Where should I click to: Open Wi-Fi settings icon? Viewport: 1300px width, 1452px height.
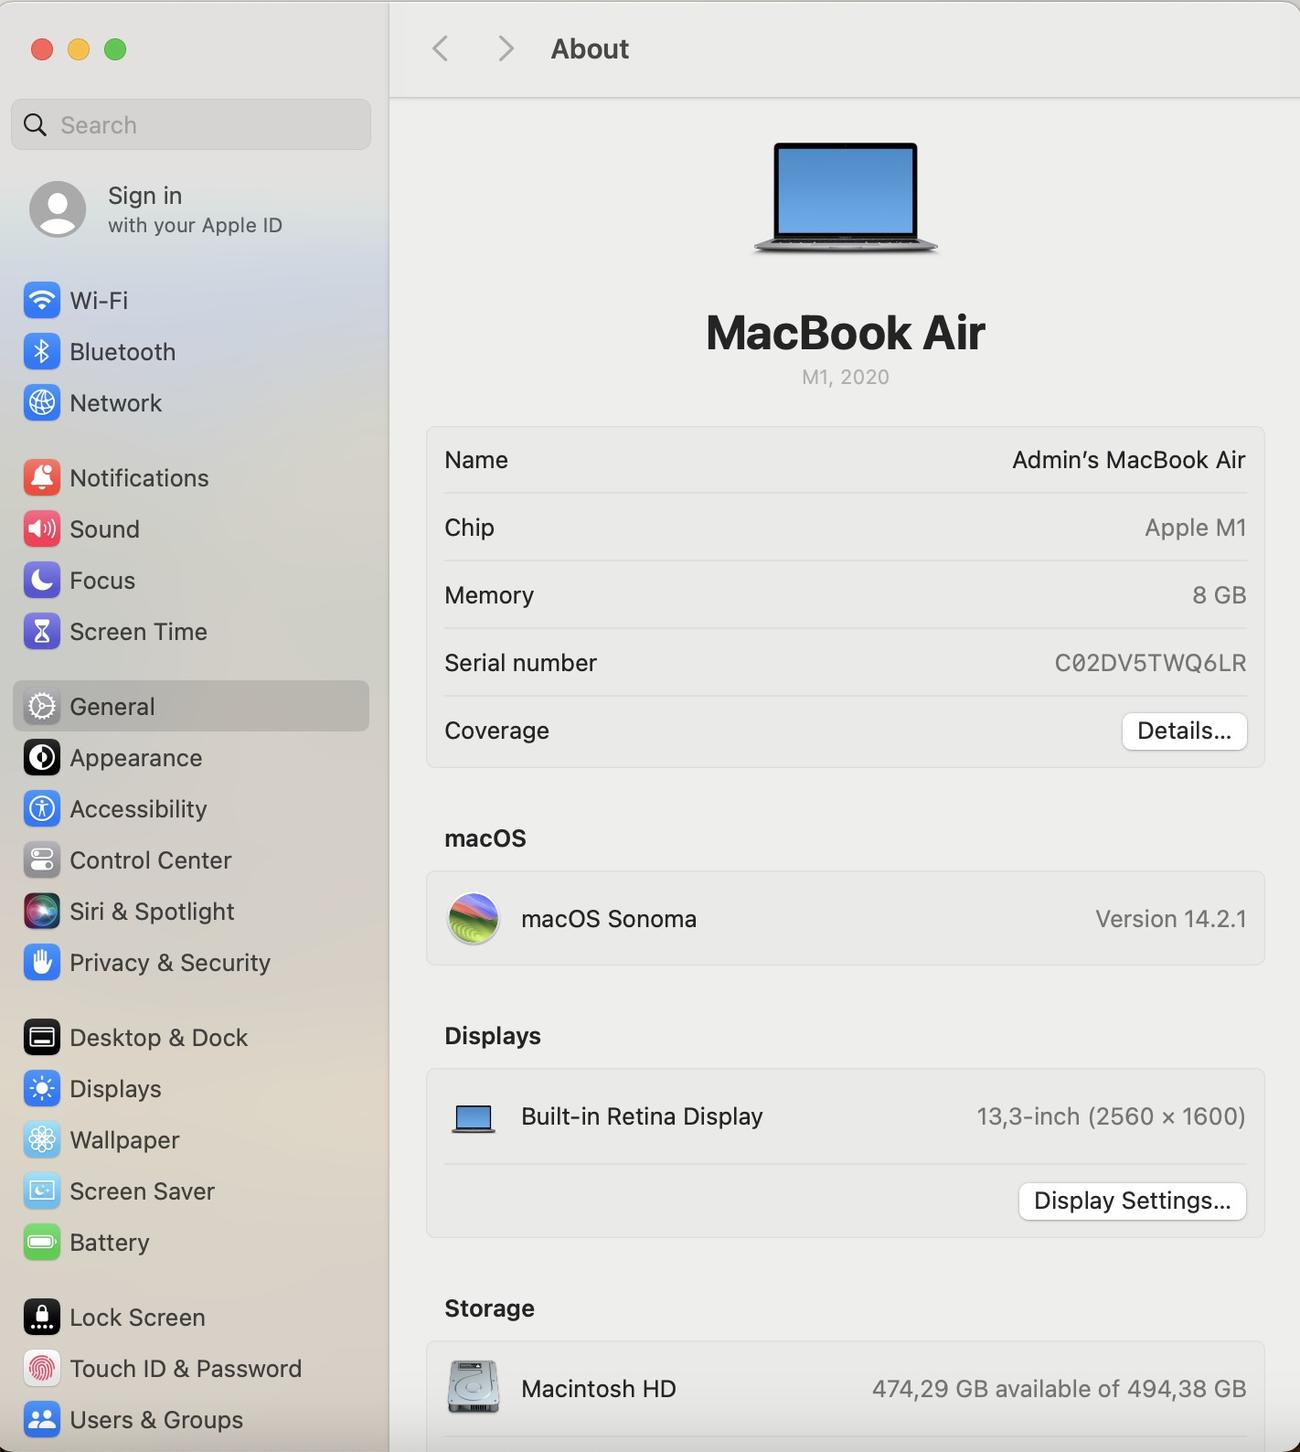pos(42,300)
